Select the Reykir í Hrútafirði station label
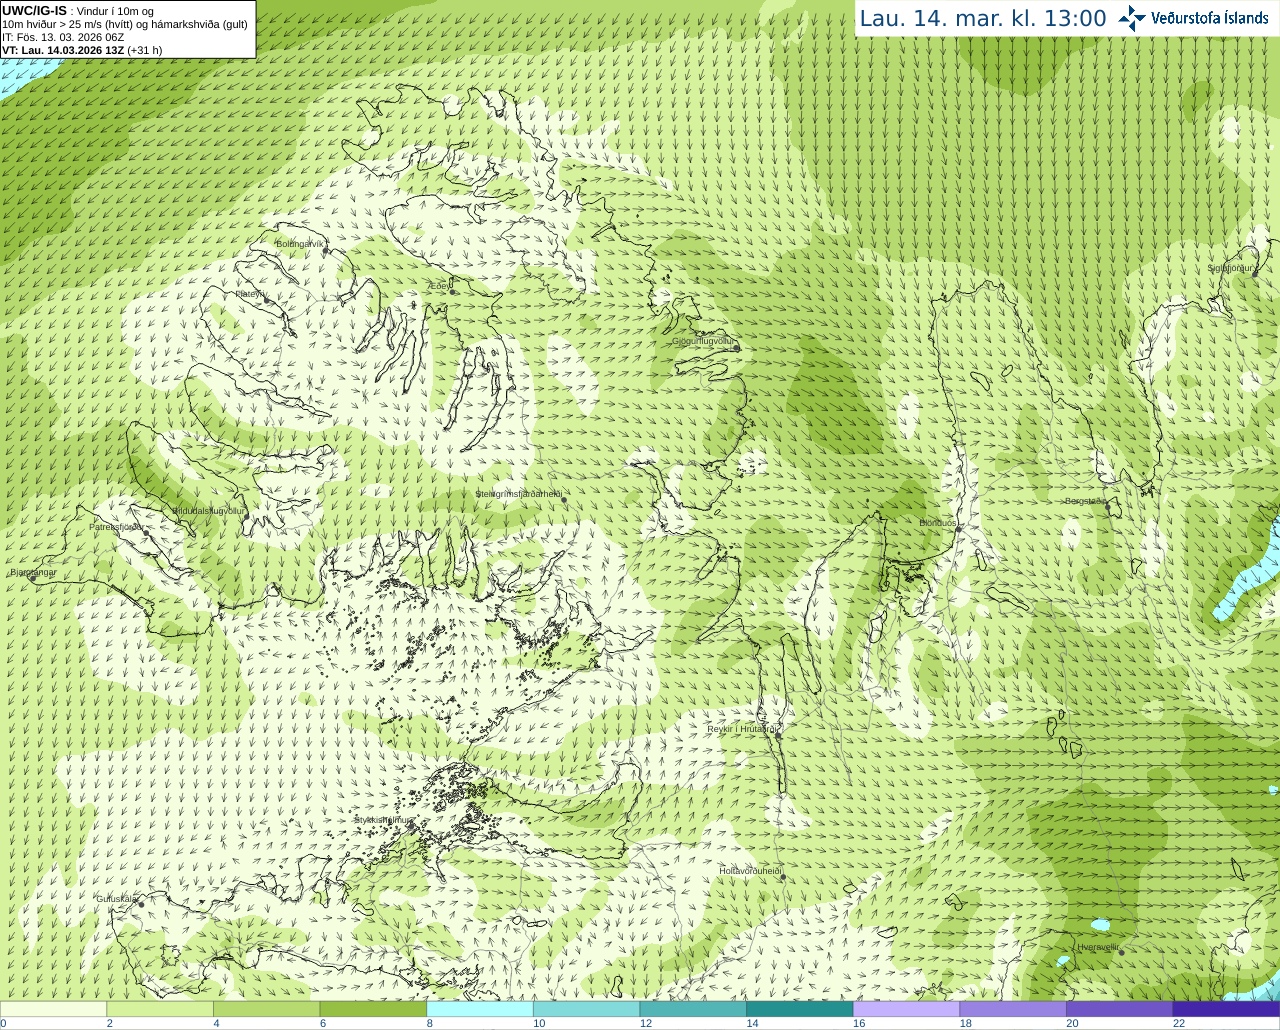 (x=743, y=729)
